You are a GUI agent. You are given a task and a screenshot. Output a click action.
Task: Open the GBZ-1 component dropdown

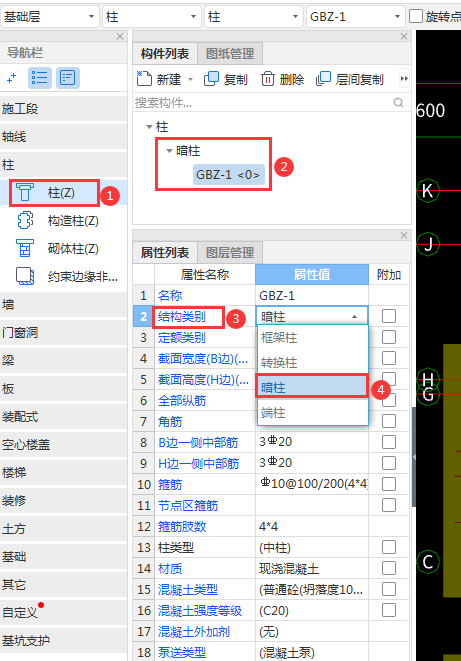(355, 16)
